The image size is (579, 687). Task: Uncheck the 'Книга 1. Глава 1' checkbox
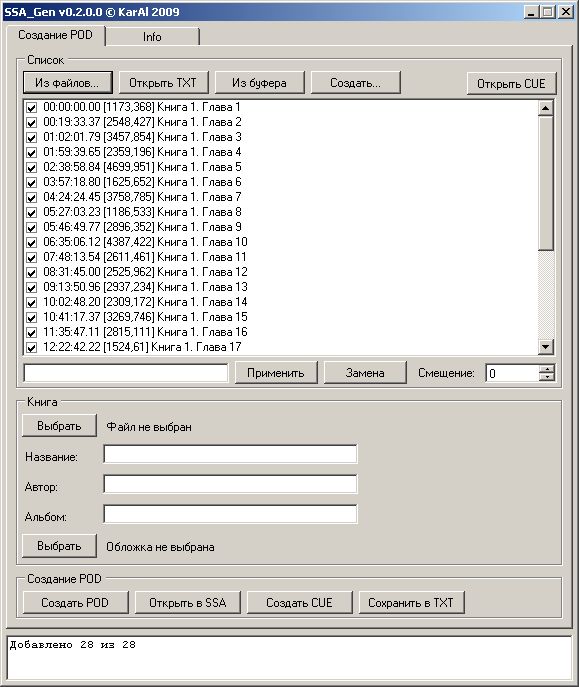(x=32, y=107)
